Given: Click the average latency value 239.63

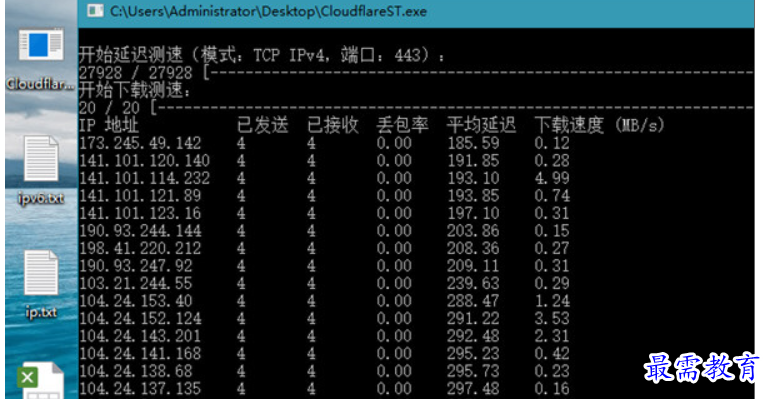Looking at the screenshot, I should point(473,283).
